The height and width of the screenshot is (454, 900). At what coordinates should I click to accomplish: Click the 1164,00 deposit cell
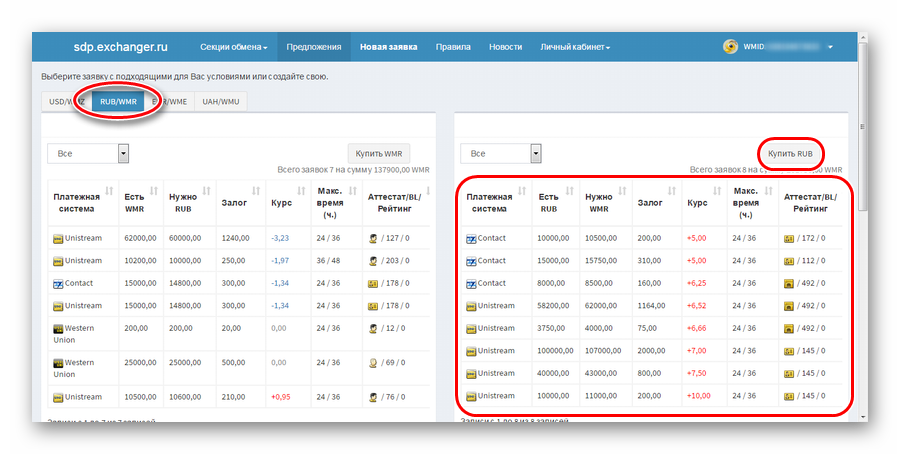651,306
